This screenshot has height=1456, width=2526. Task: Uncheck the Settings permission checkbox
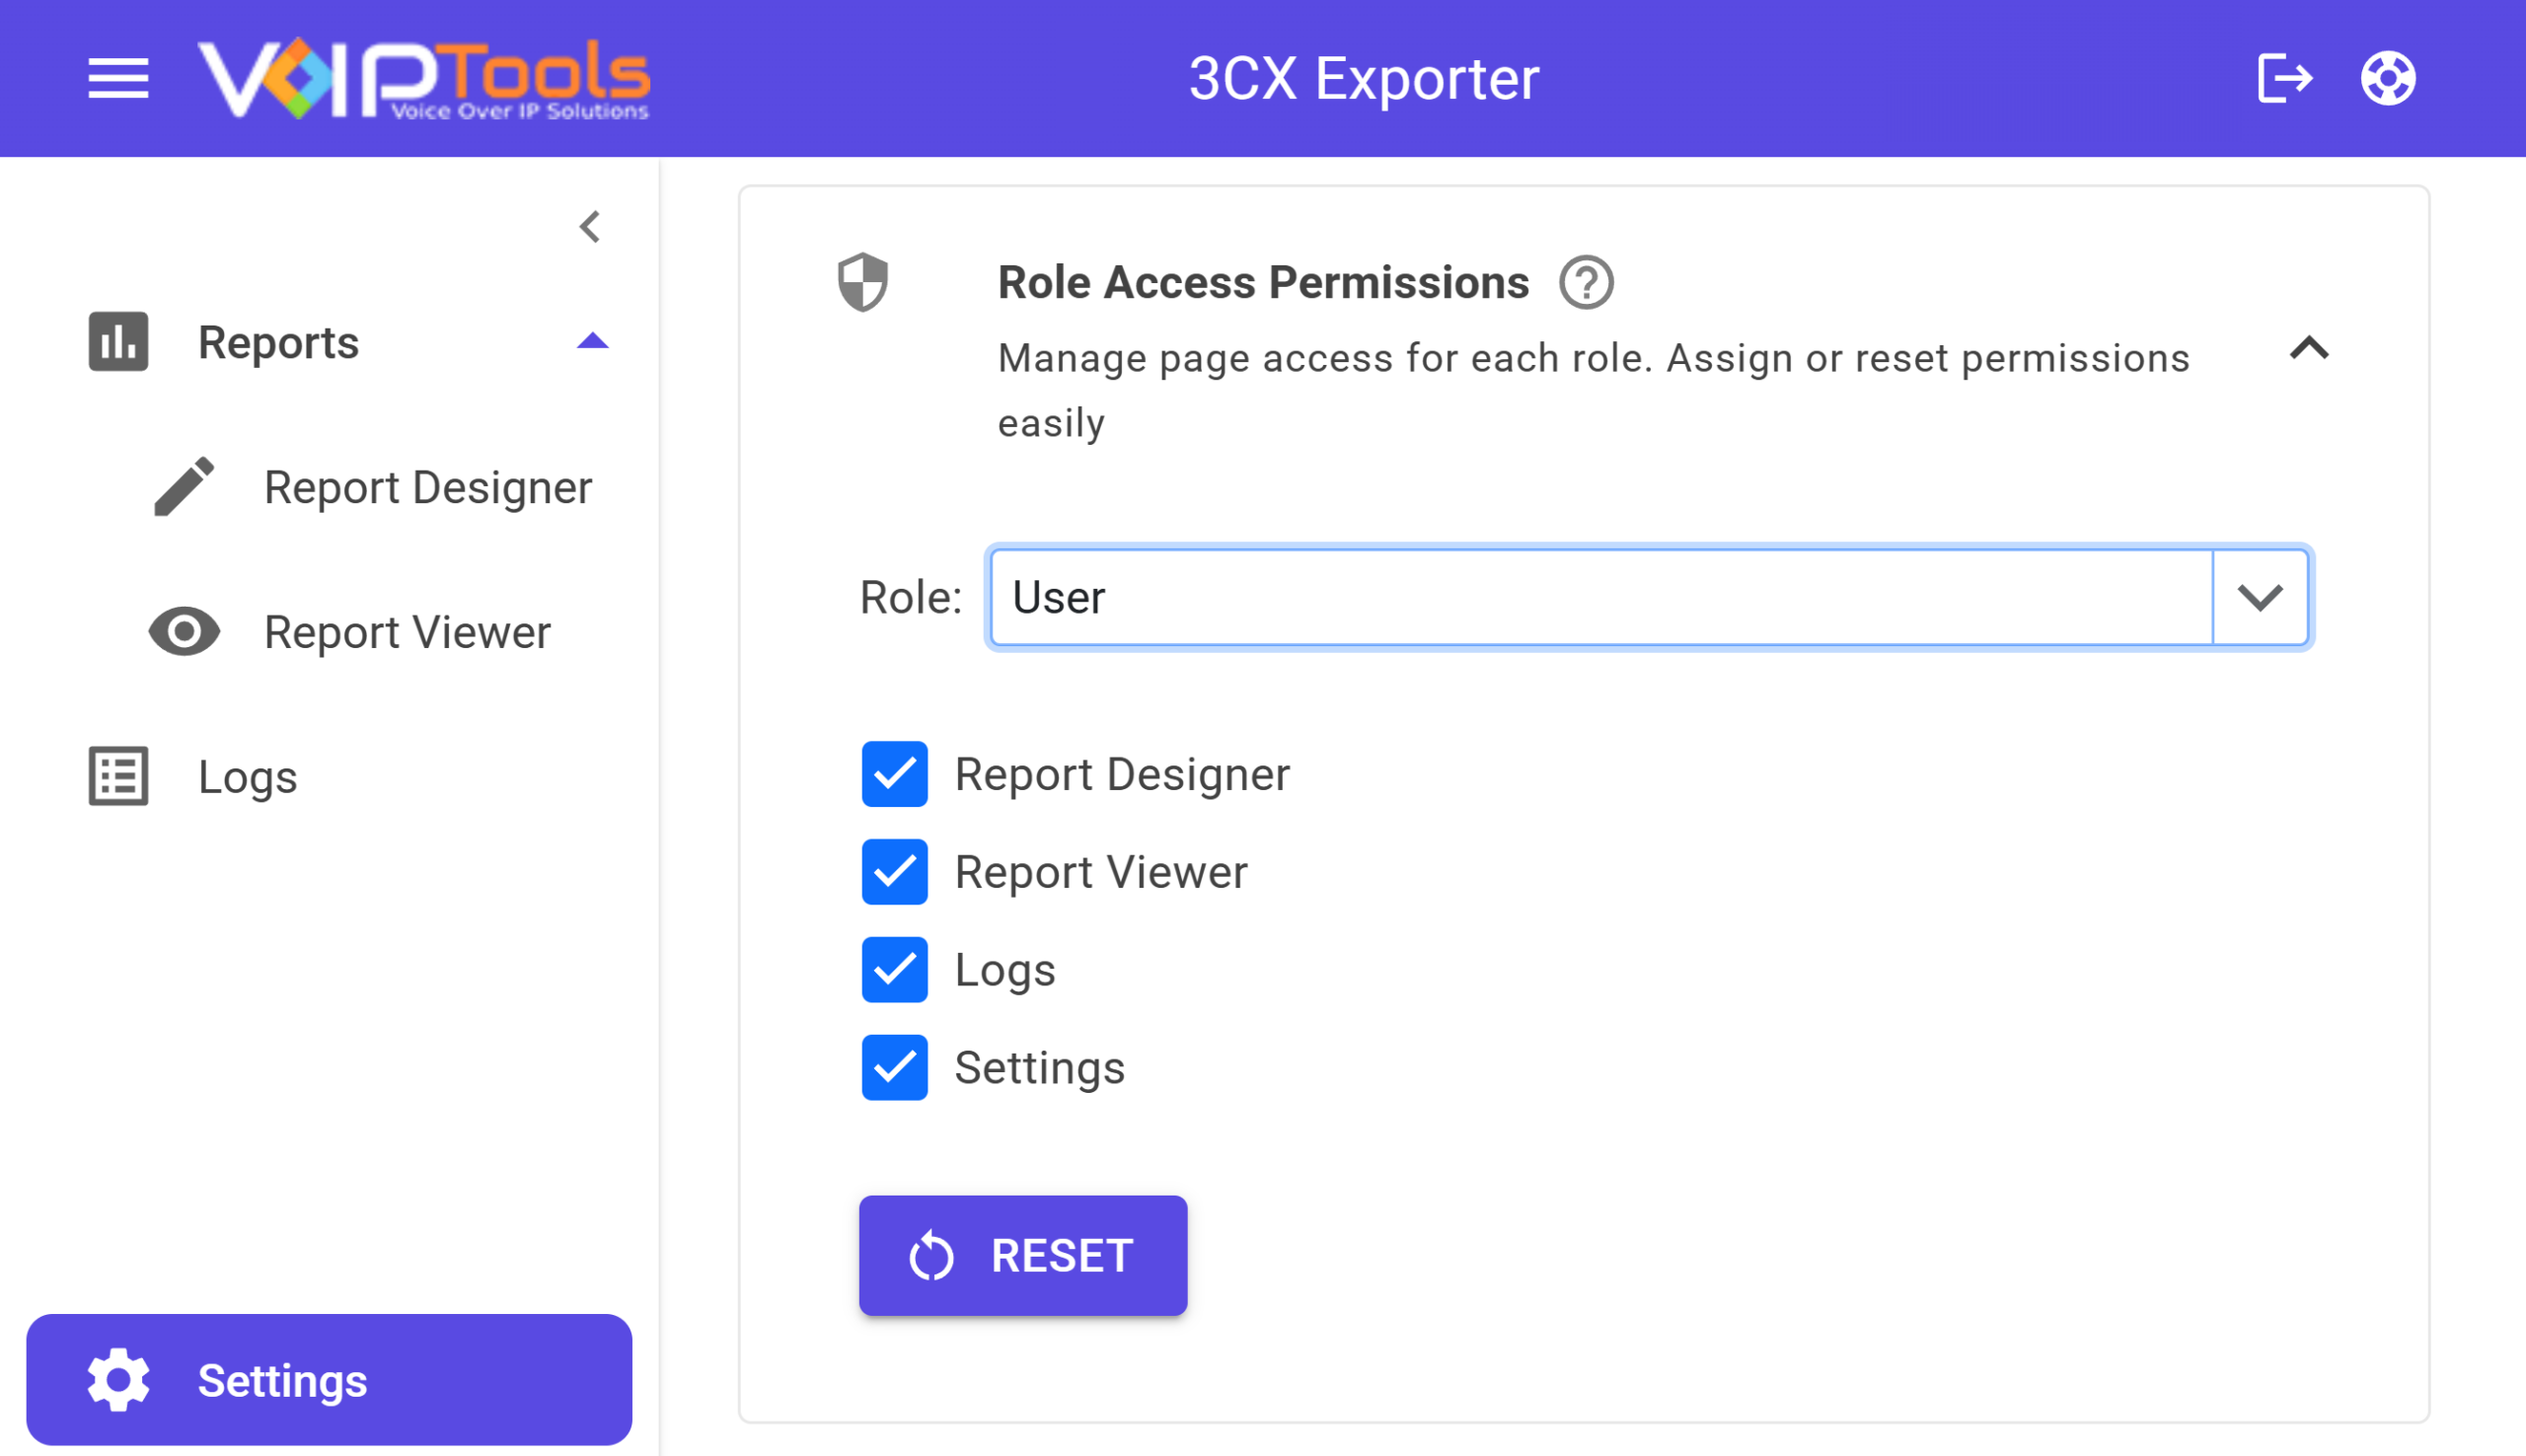coord(894,1068)
